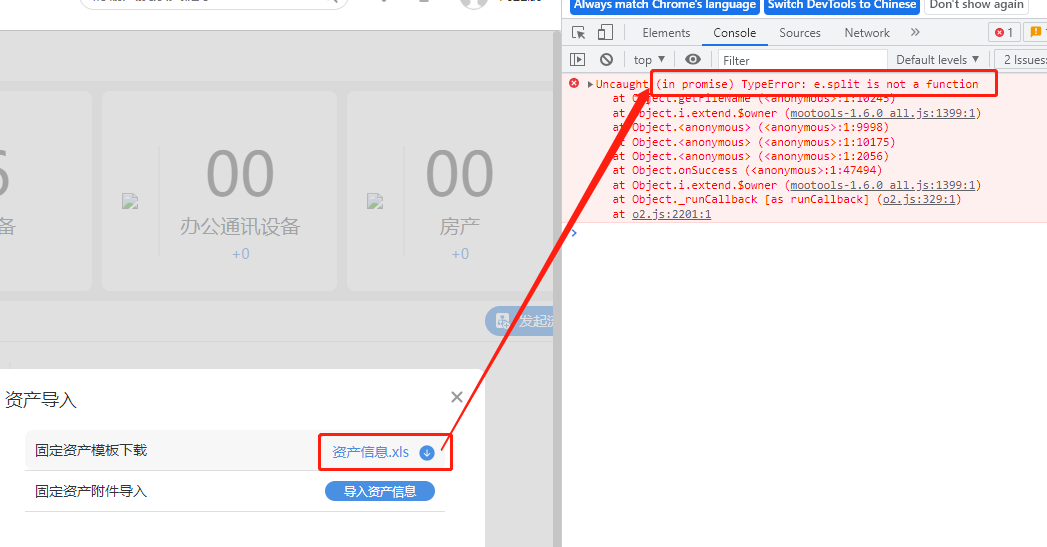Click the orange warning count badge
This screenshot has width=1047, height=547.
click(1035, 32)
